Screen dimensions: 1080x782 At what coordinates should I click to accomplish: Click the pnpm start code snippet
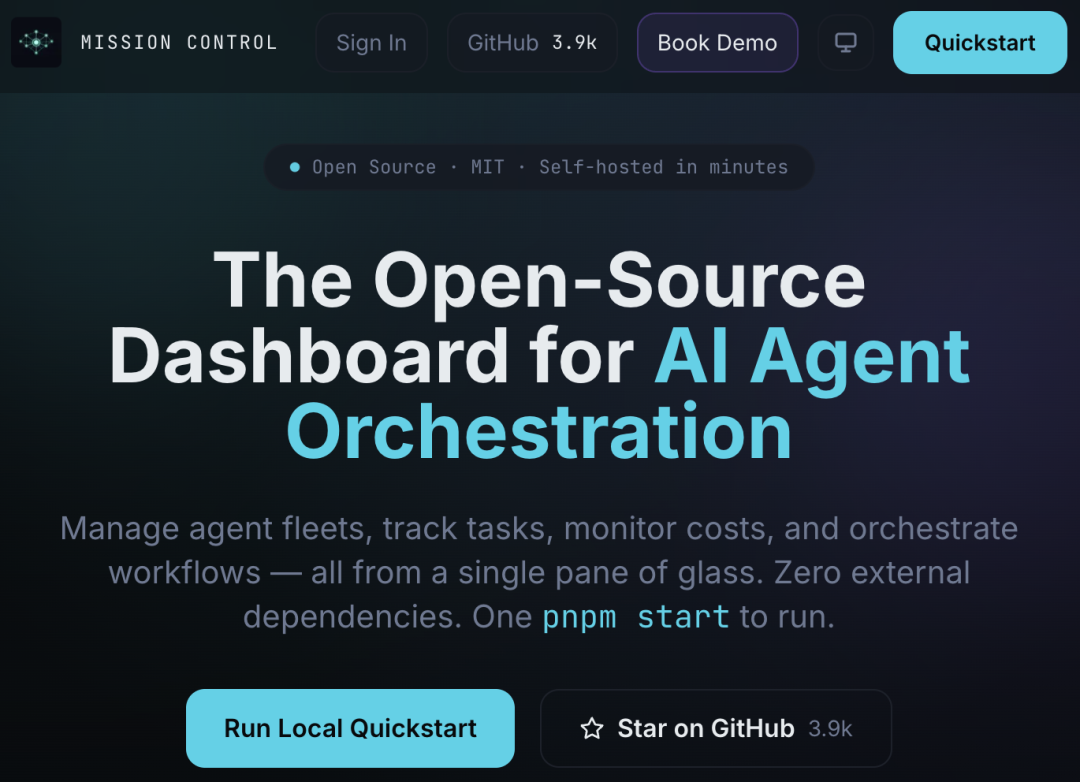(635, 617)
